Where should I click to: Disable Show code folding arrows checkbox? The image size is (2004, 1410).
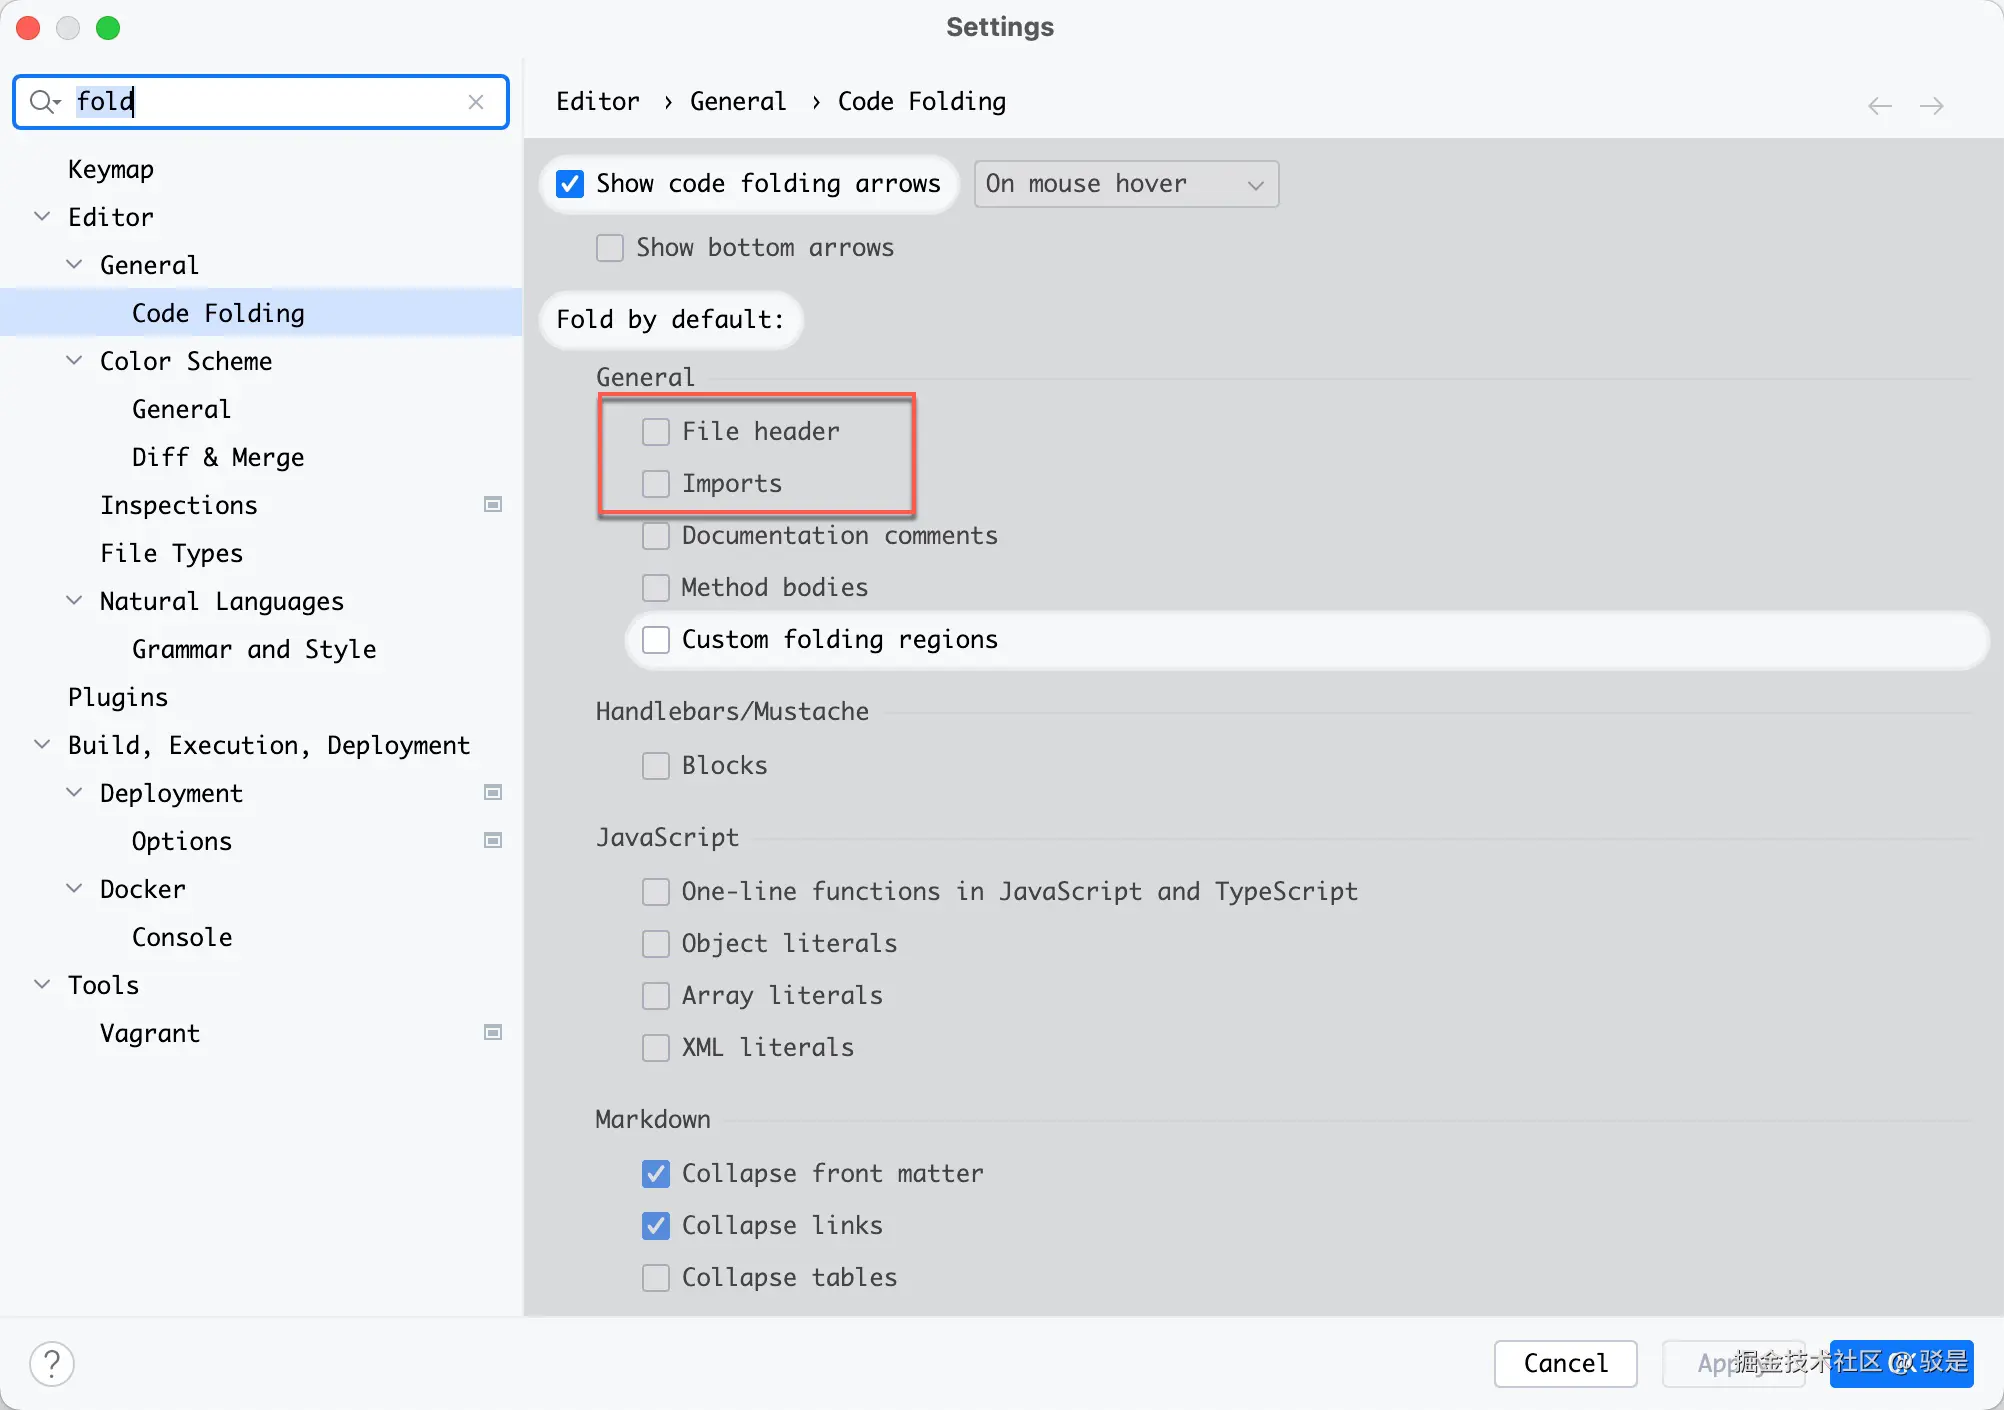[x=570, y=184]
